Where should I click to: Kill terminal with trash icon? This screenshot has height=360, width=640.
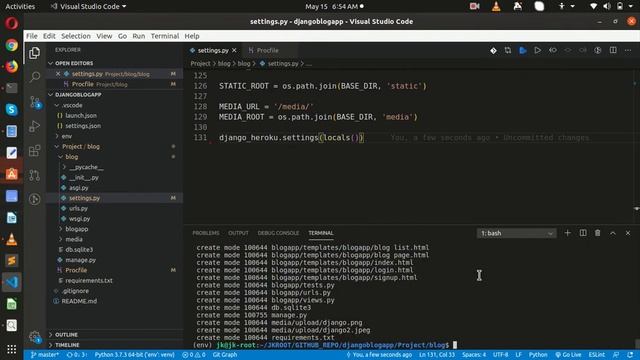point(598,233)
